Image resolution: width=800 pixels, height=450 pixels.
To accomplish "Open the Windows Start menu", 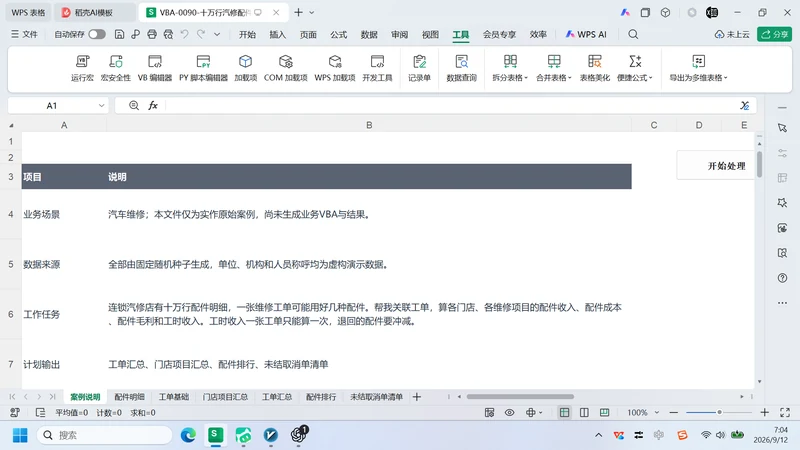I will pyautogui.click(x=20, y=435).
